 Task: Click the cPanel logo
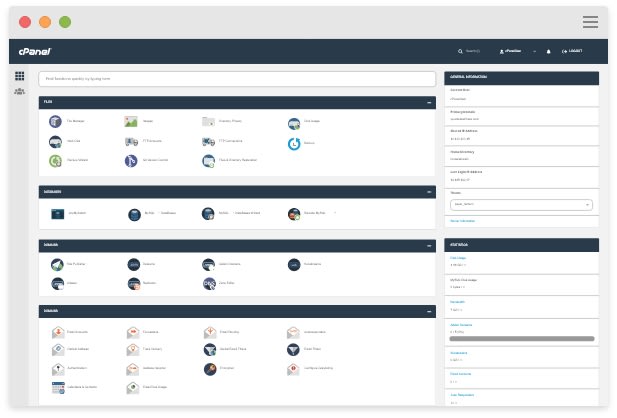pos(35,52)
